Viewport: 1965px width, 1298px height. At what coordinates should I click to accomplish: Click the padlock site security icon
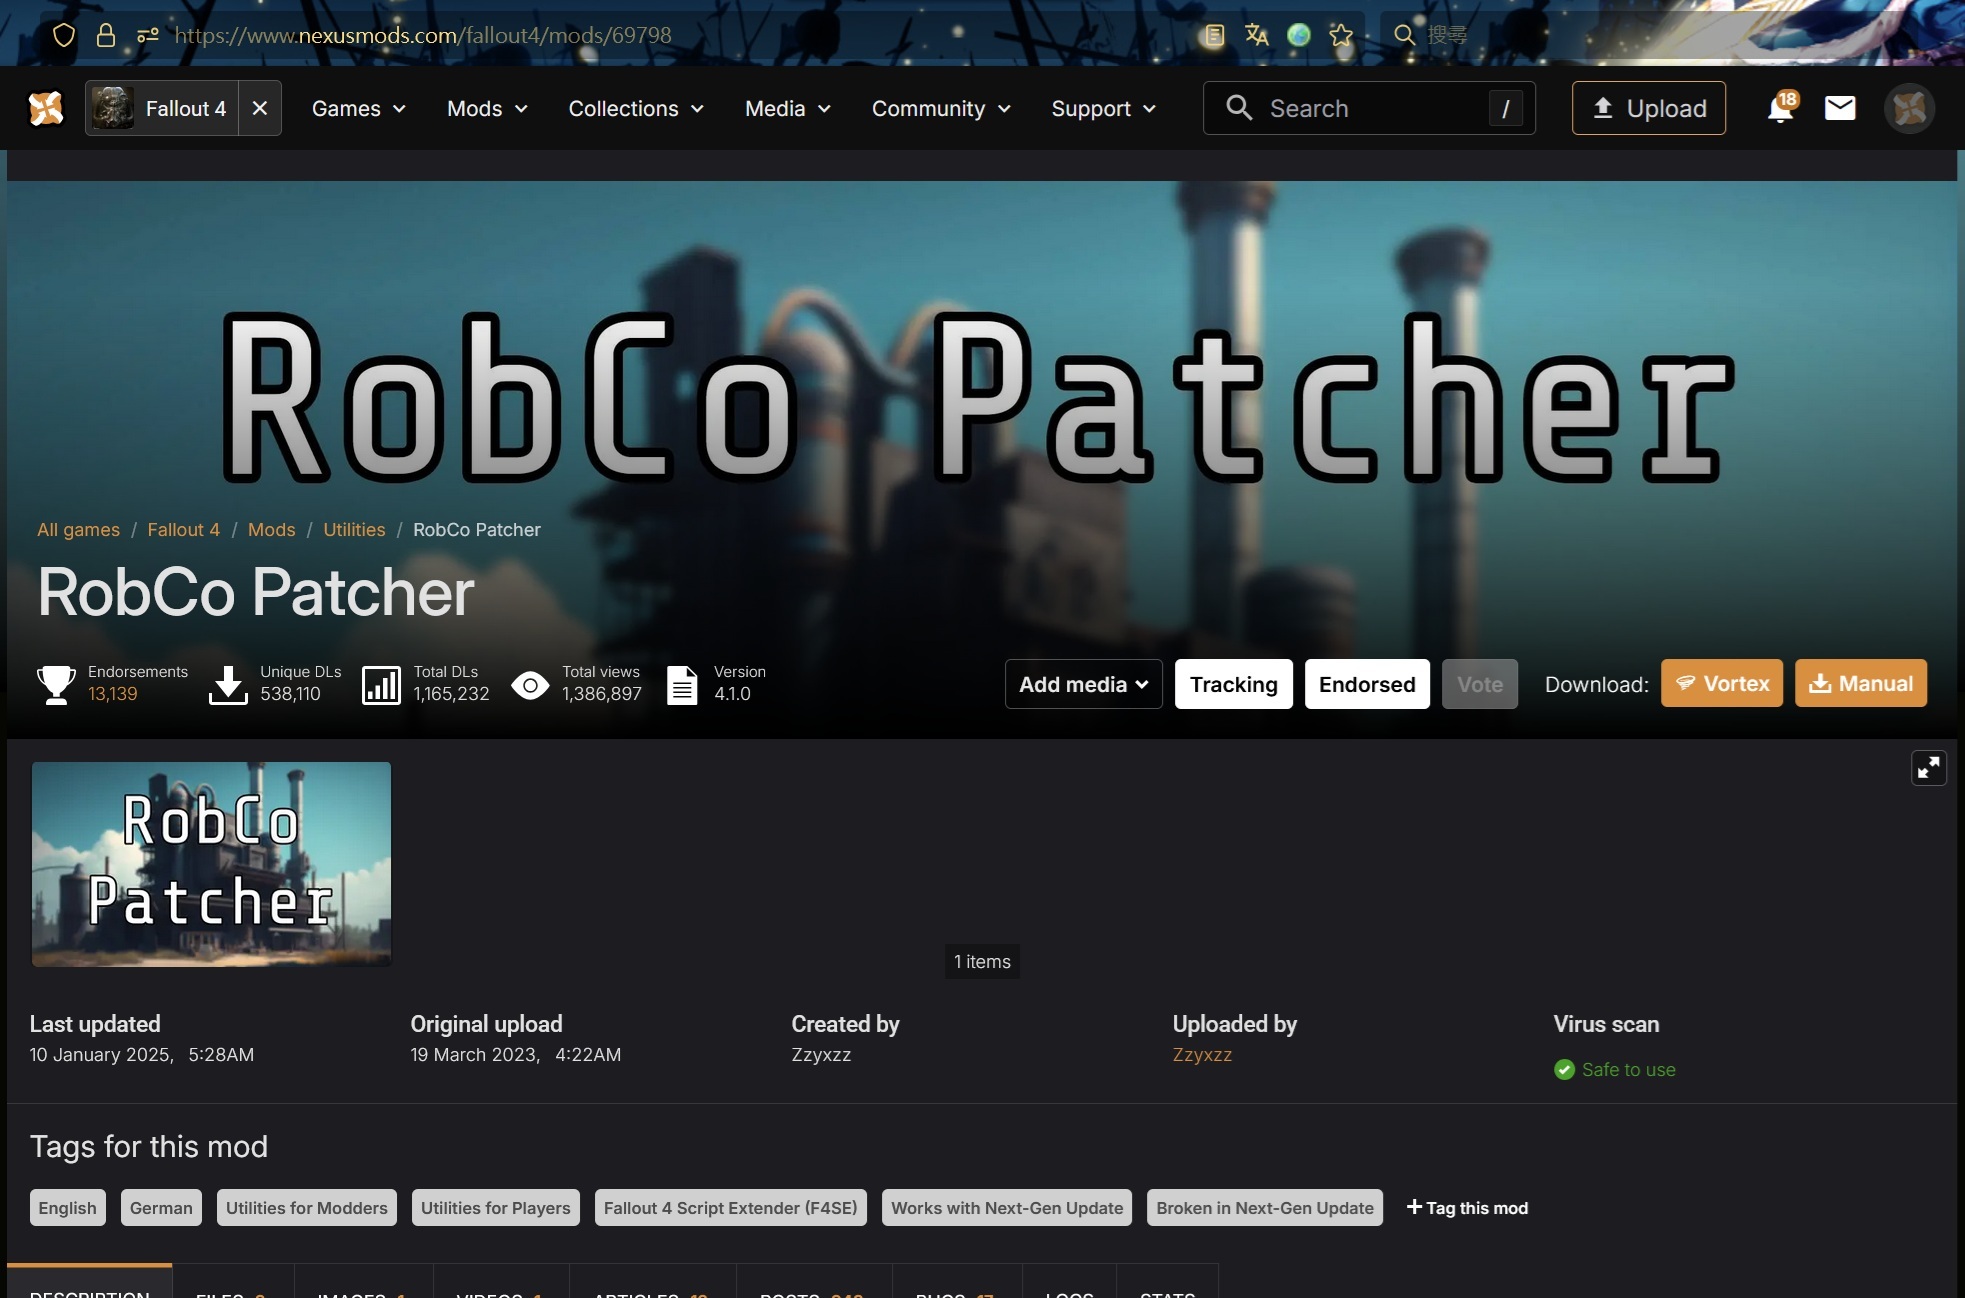tap(105, 35)
